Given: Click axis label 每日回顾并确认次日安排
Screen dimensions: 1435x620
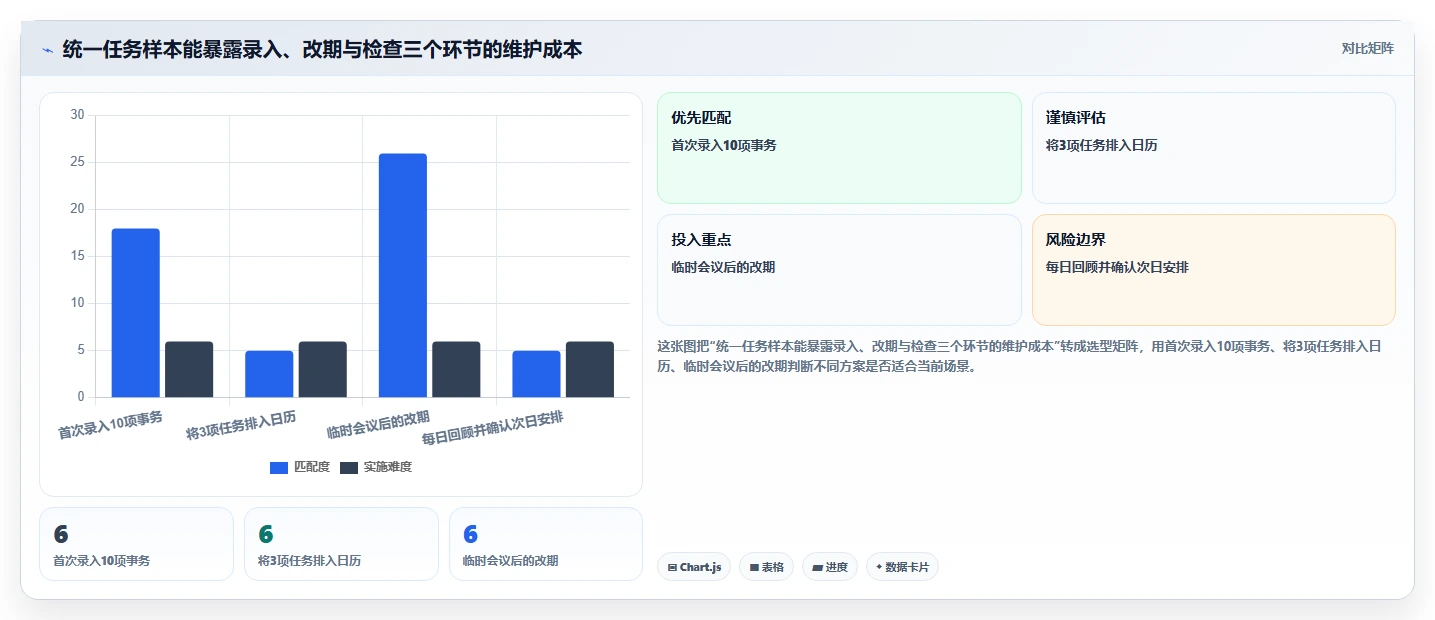Looking at the screenshot, I should point(493,428).
